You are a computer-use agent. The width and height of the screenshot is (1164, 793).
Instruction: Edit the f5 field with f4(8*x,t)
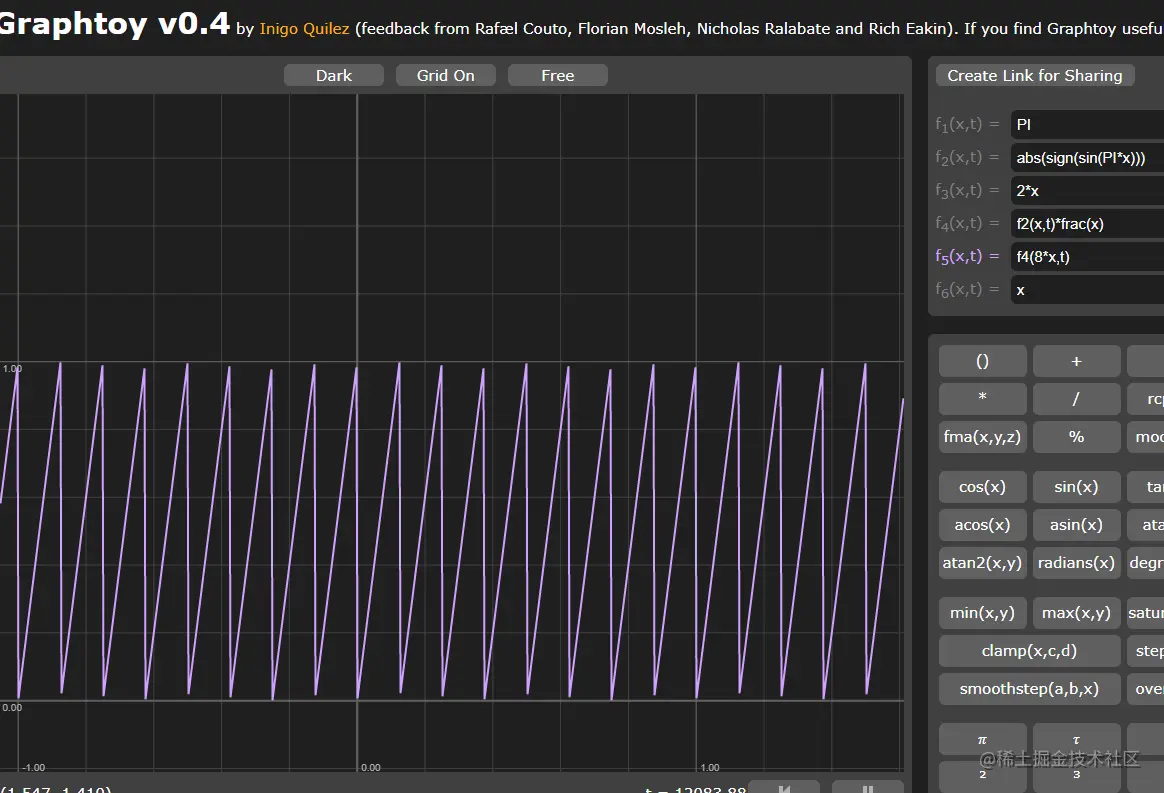(1087, 257)
